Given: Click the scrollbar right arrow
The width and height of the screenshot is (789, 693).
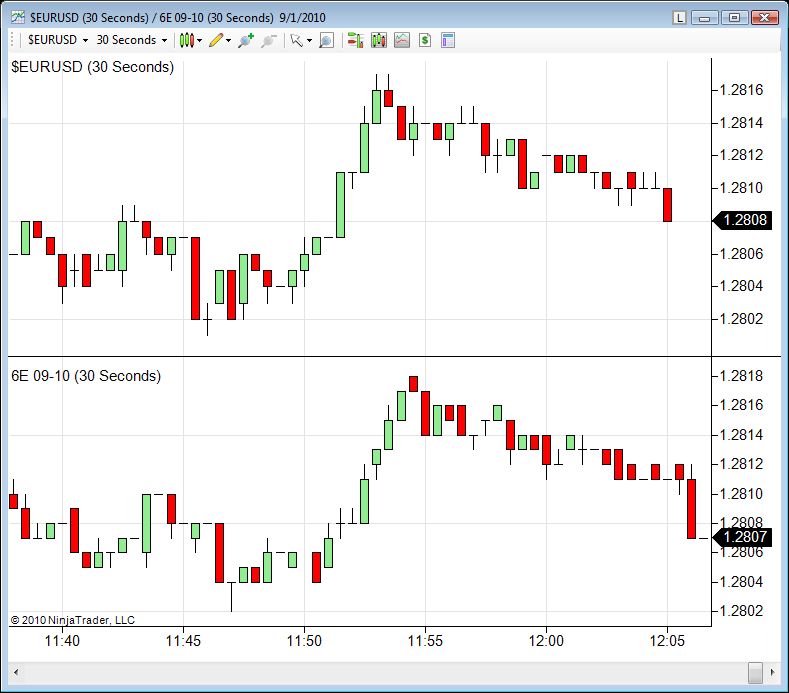Looking at the screenshot, I should click(x=772, y=672).
